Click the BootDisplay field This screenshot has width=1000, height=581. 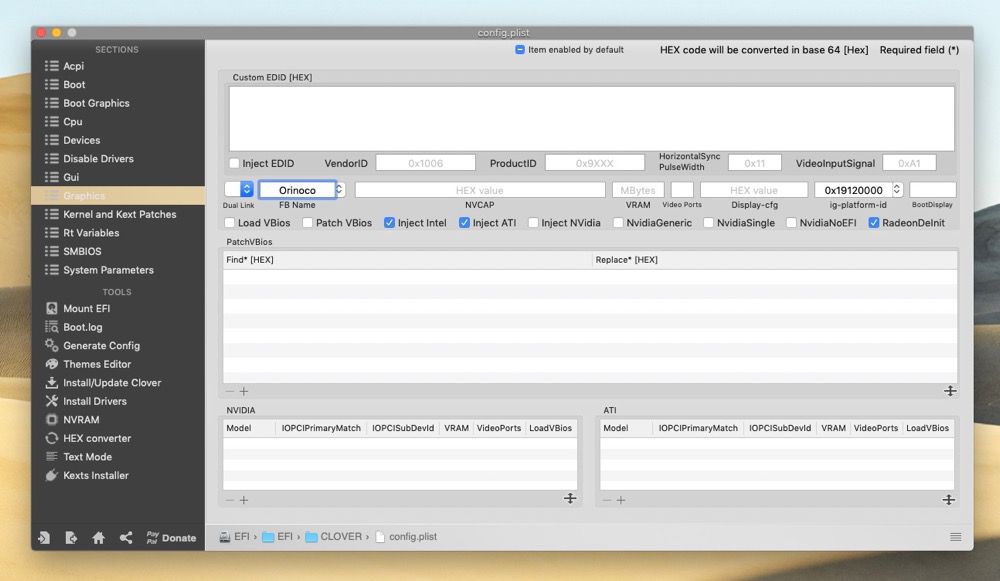click(x=932, y=190)
